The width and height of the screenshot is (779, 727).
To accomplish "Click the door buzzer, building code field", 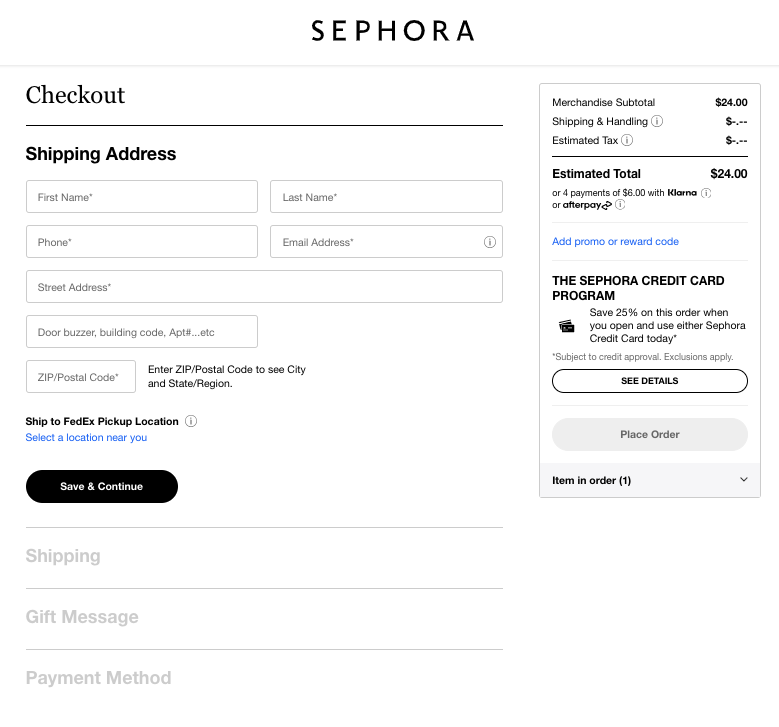I will (x=141, y=332).
